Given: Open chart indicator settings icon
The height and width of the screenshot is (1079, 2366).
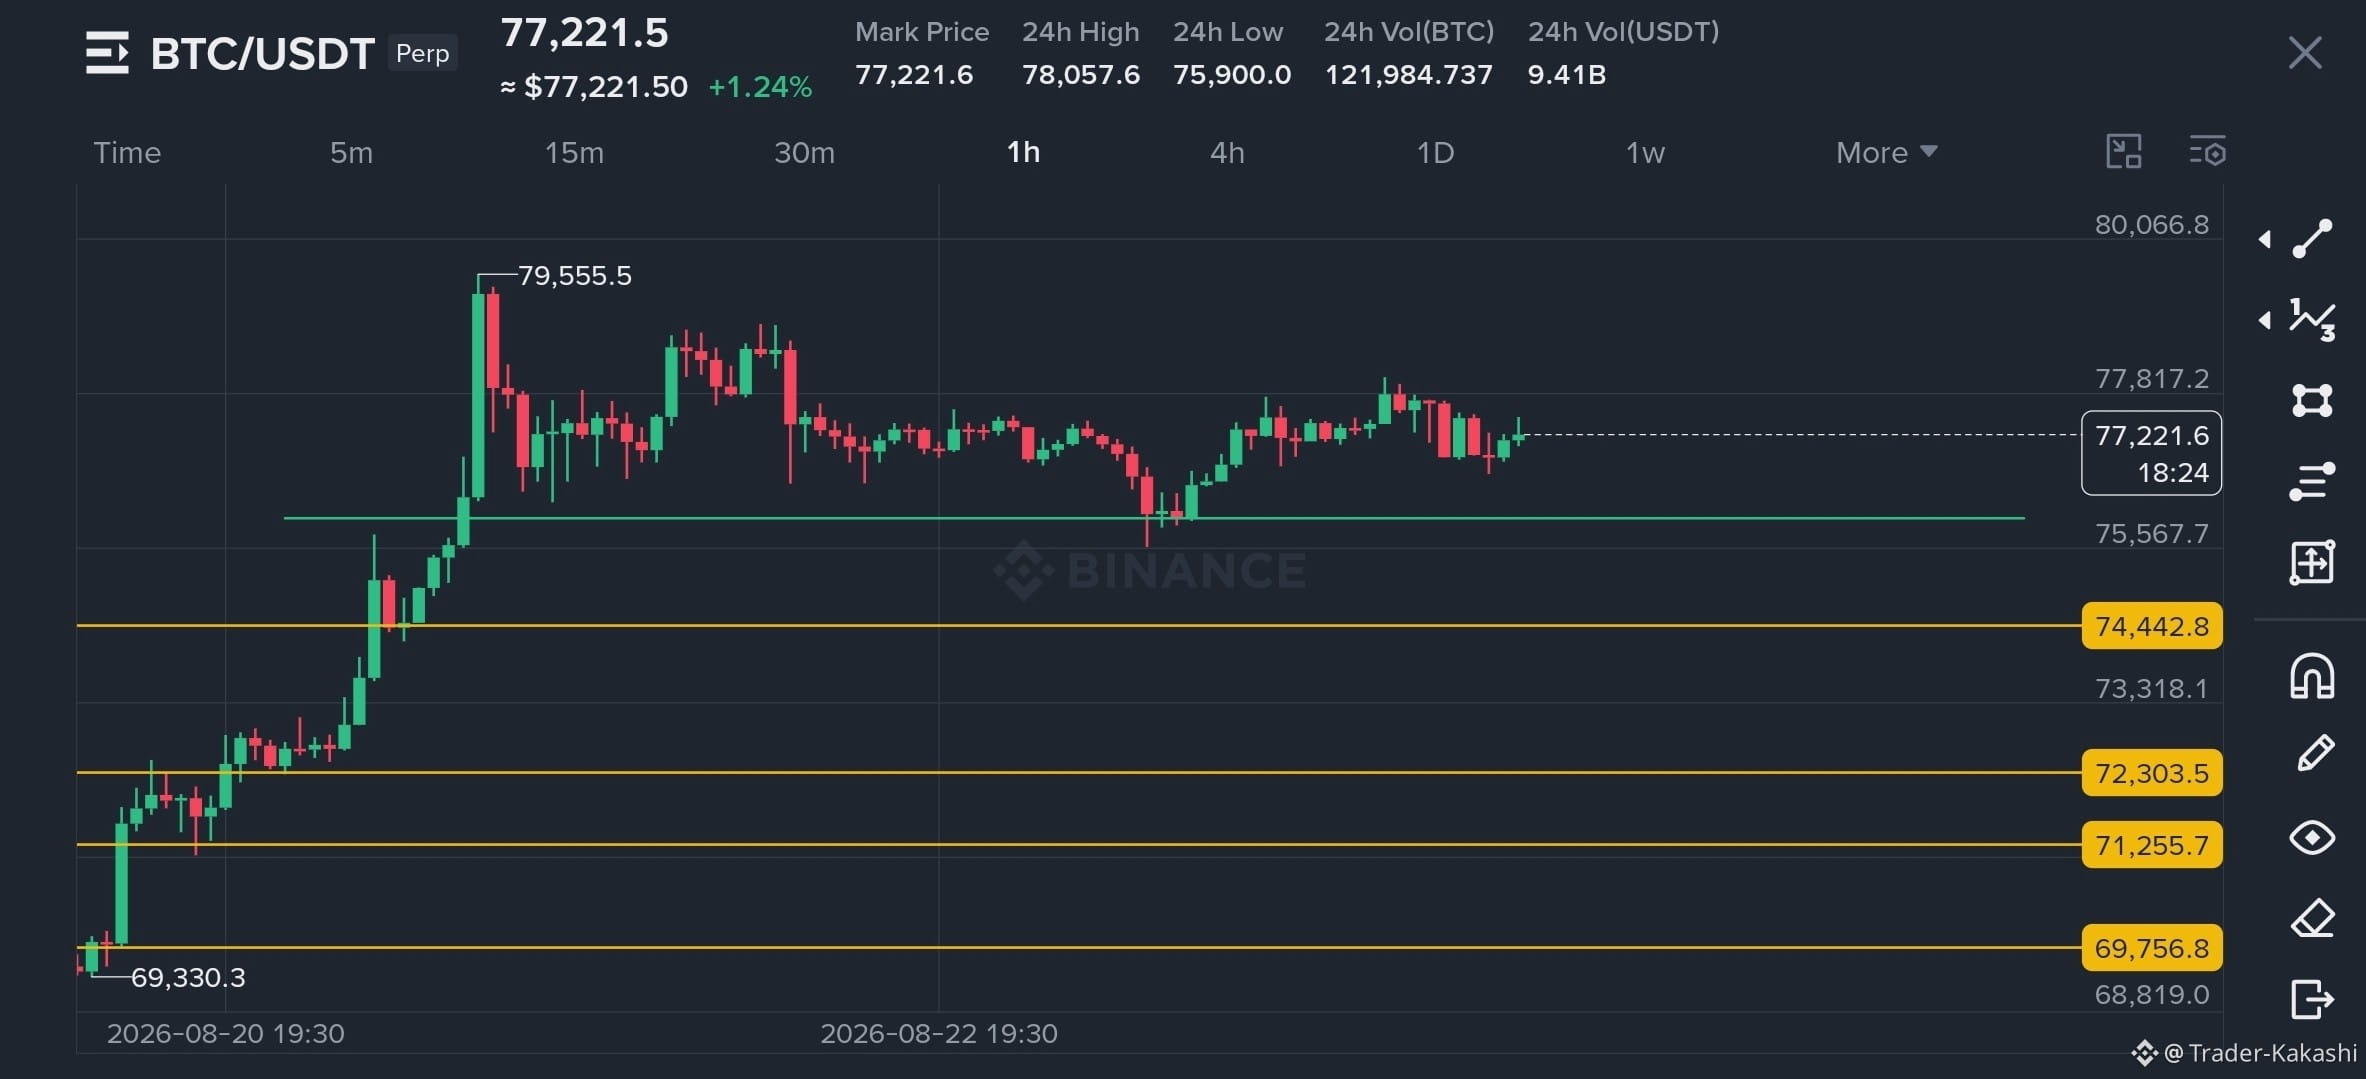Looking at the screenshot, I should (2207, 152).
